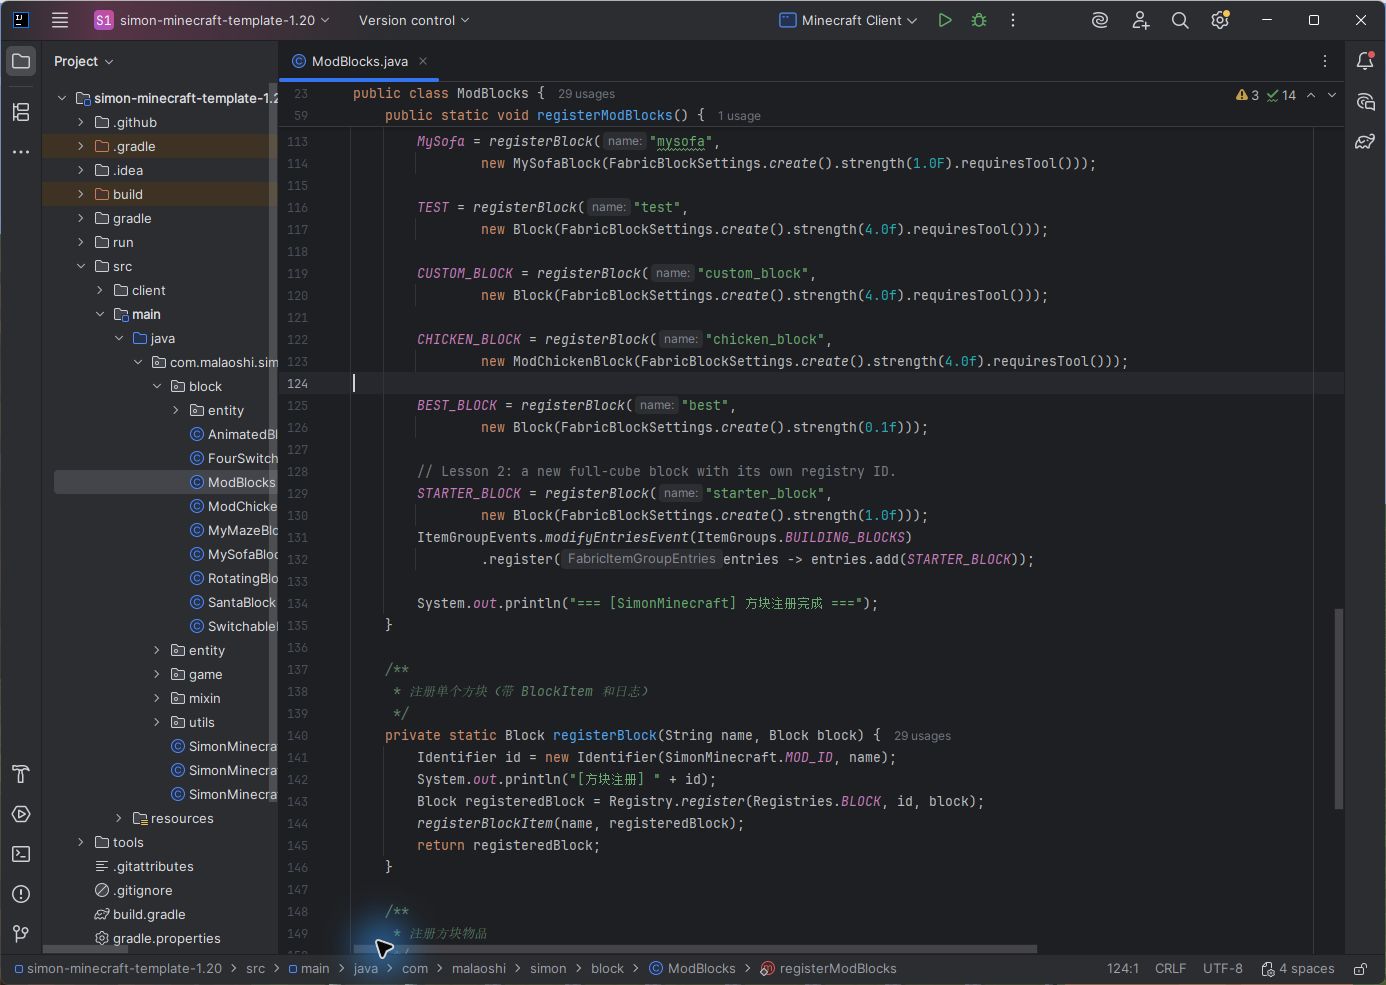Start debugging with the bug icon

point(979,20)
